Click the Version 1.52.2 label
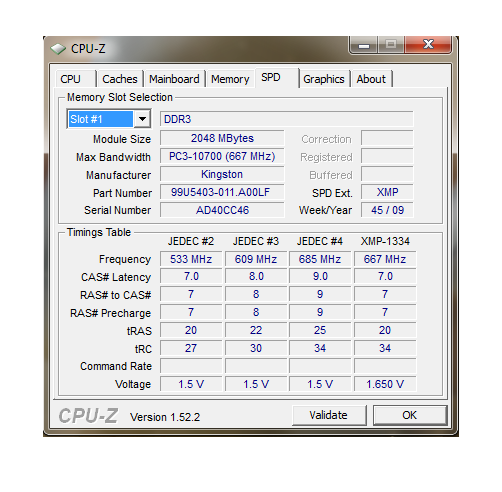The height and width of the screenshot is (492, 502). 165,417
